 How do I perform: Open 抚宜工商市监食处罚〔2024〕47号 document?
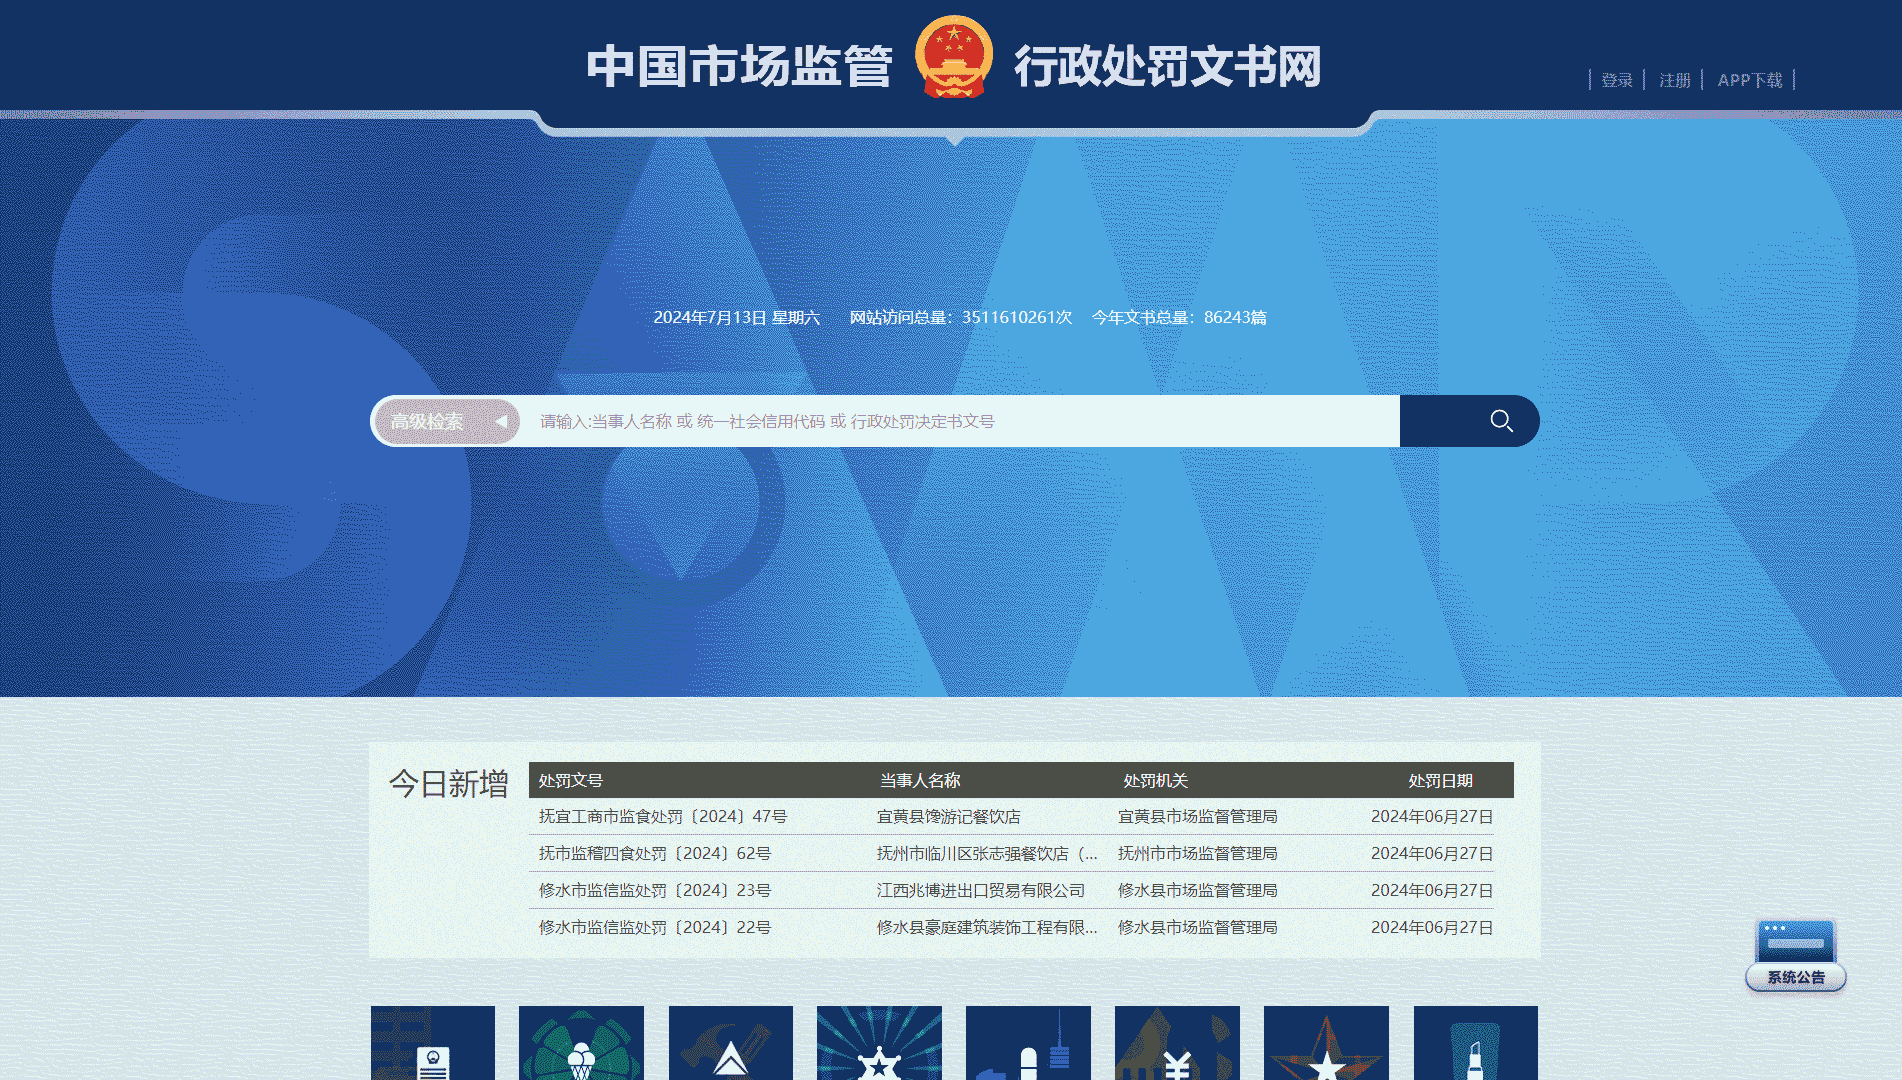coord(663,817)
